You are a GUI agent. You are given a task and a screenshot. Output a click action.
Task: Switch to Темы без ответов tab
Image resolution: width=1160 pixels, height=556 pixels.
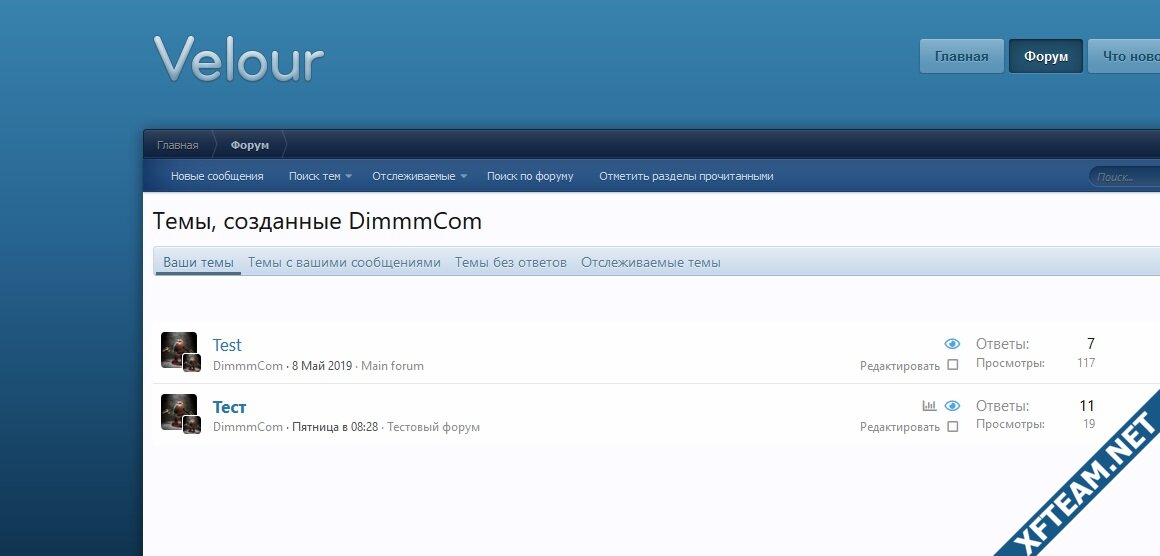tap(510, 262)
